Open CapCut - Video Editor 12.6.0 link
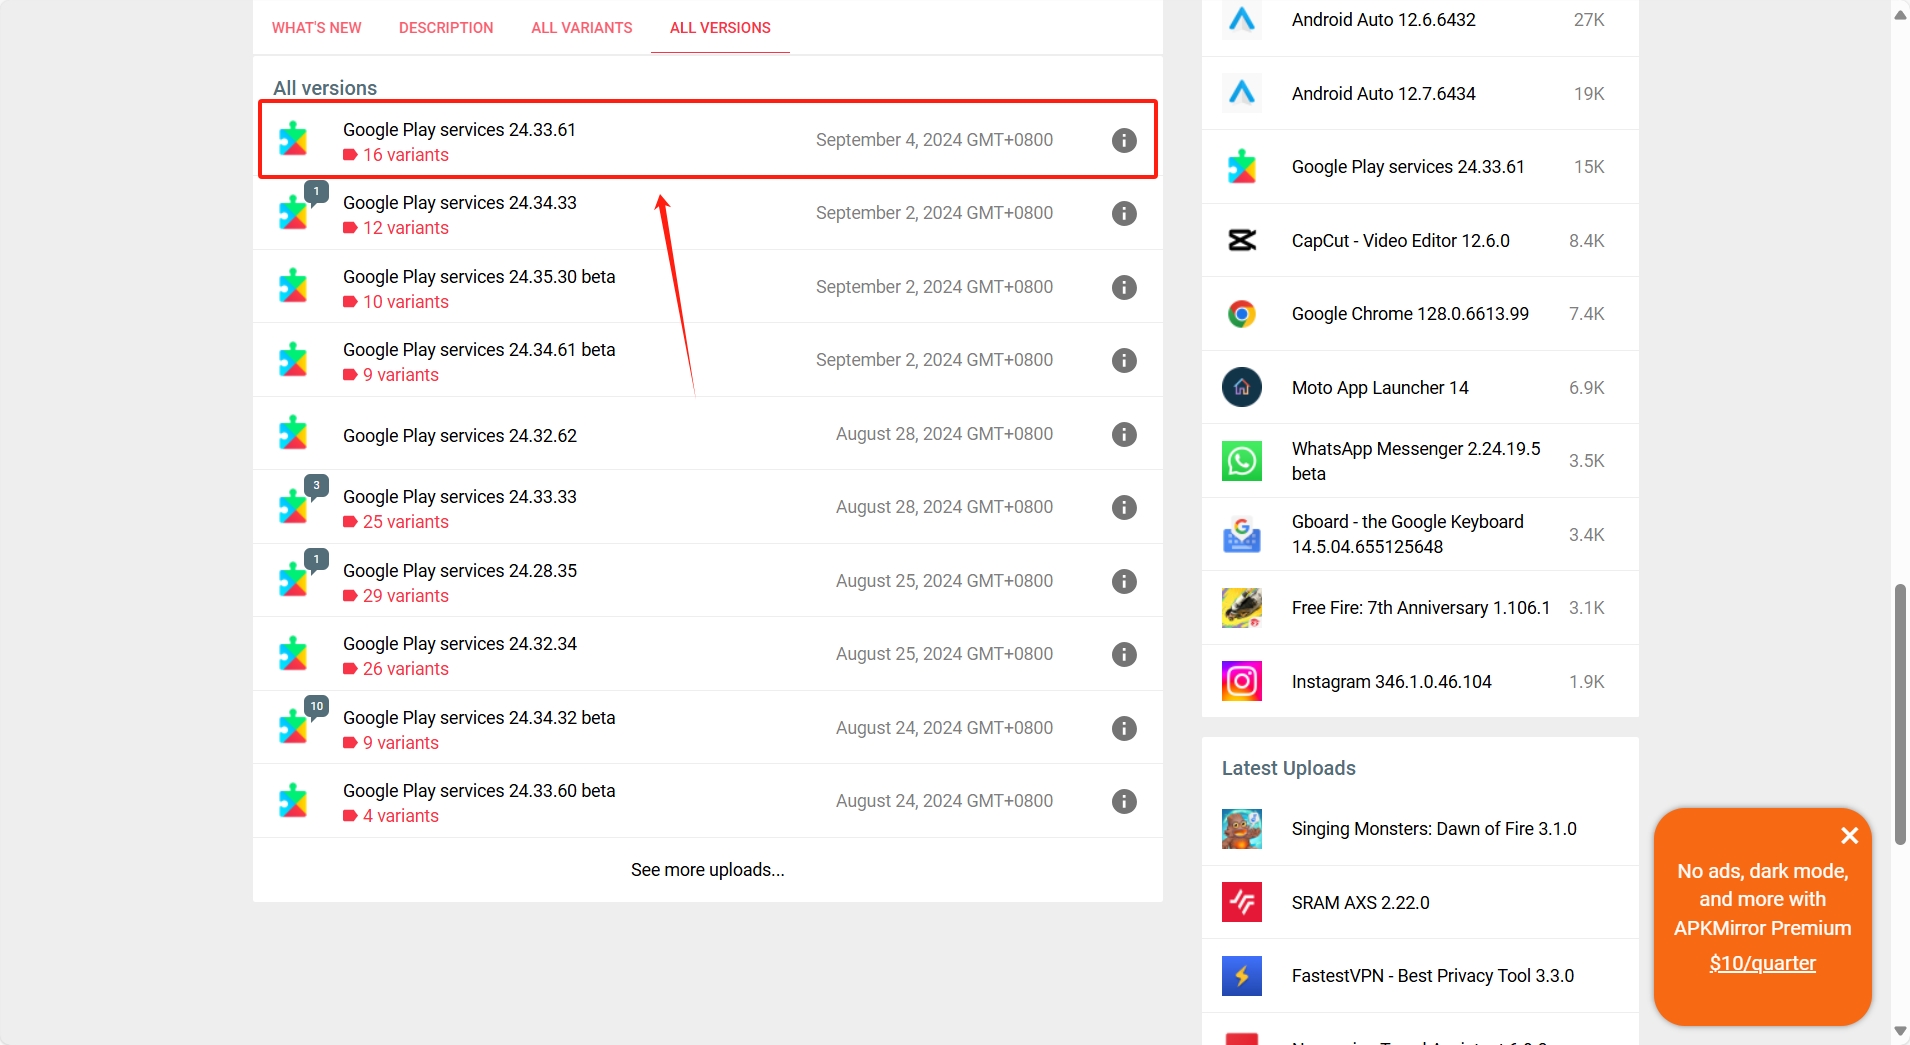 [x=1401, y=241]
